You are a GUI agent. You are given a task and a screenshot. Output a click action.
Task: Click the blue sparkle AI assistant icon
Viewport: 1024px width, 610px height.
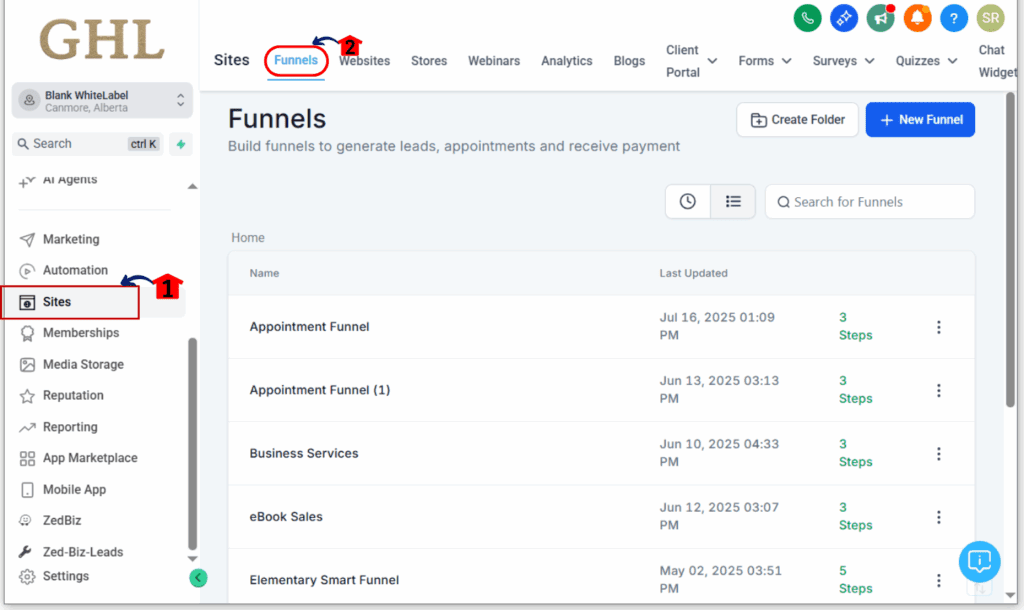pos(844,18)
